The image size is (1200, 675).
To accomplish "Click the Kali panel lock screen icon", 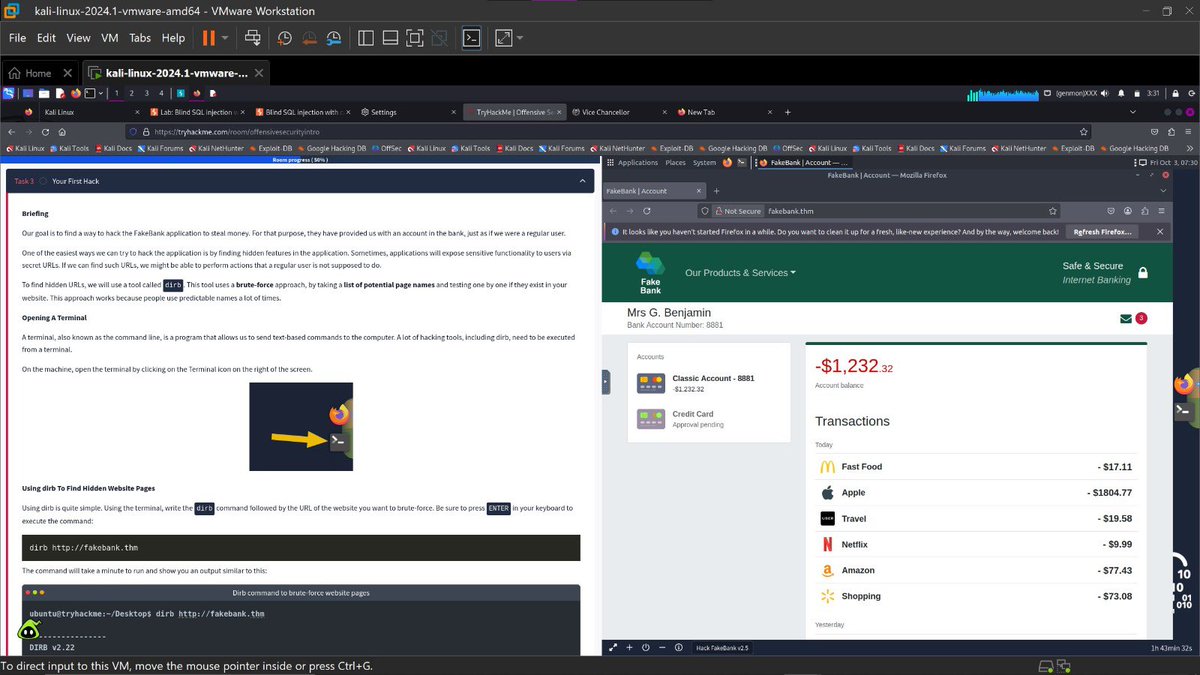I will 1176,93.
